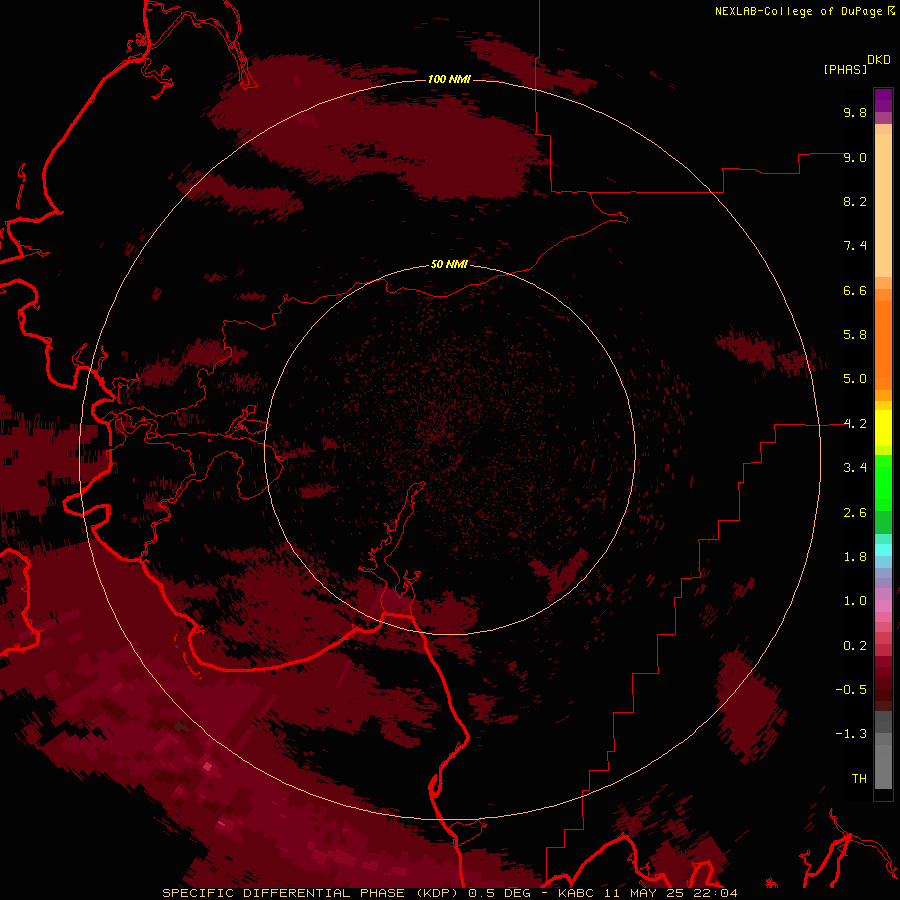
Task: Select the -0.5 scale value
Action: pyautogui.click(x=851, y=690)
